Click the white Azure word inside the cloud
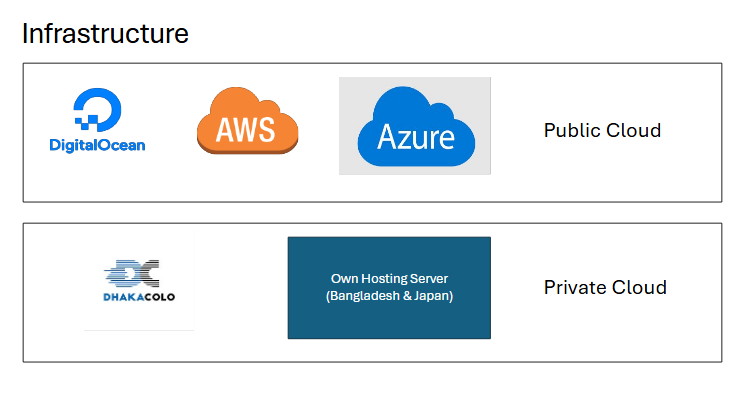This screenshot has width=732, height=408. (x=415, y=135)
